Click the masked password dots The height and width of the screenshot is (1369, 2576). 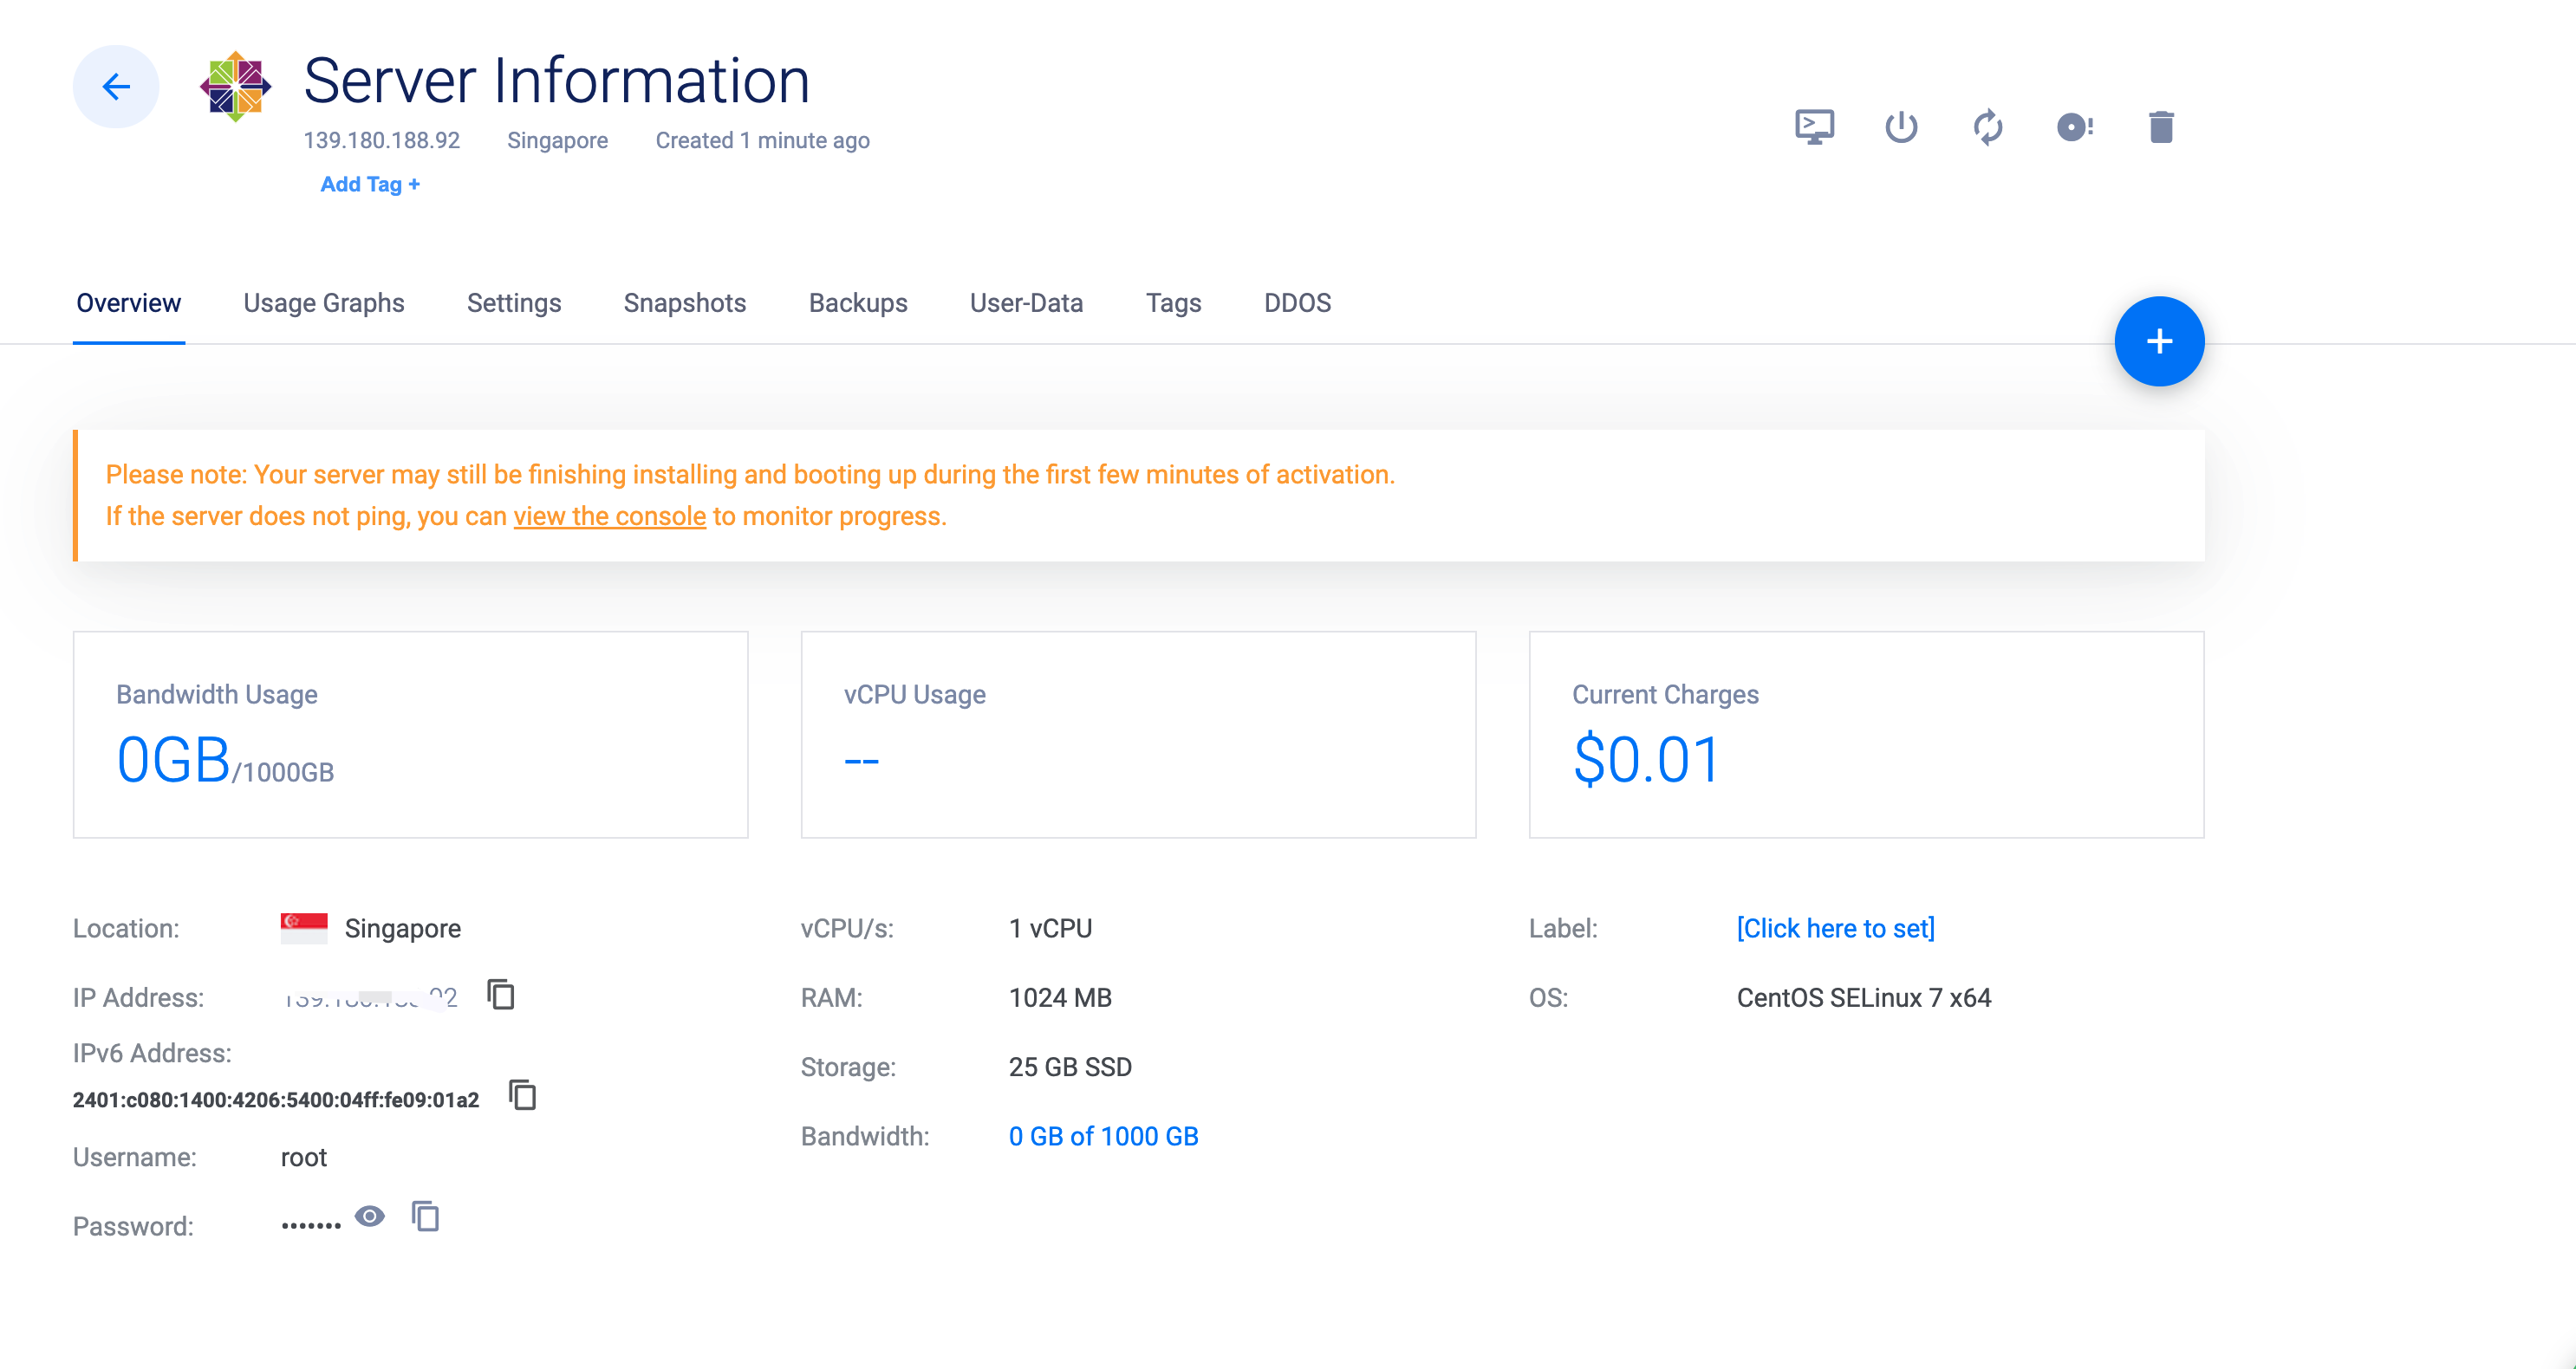coord(311,1226)
